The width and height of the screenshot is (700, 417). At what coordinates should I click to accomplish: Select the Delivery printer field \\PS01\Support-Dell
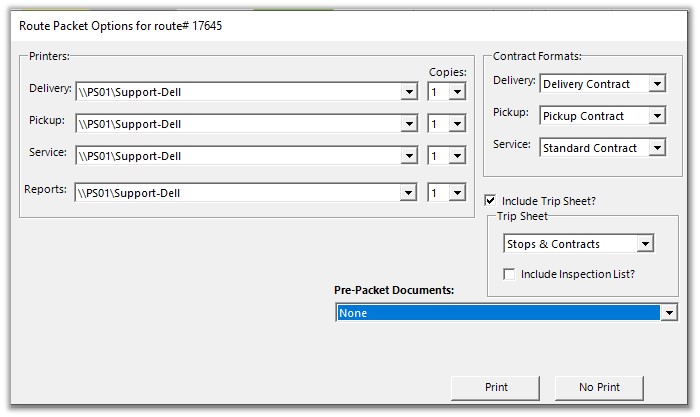coord(246,92)
